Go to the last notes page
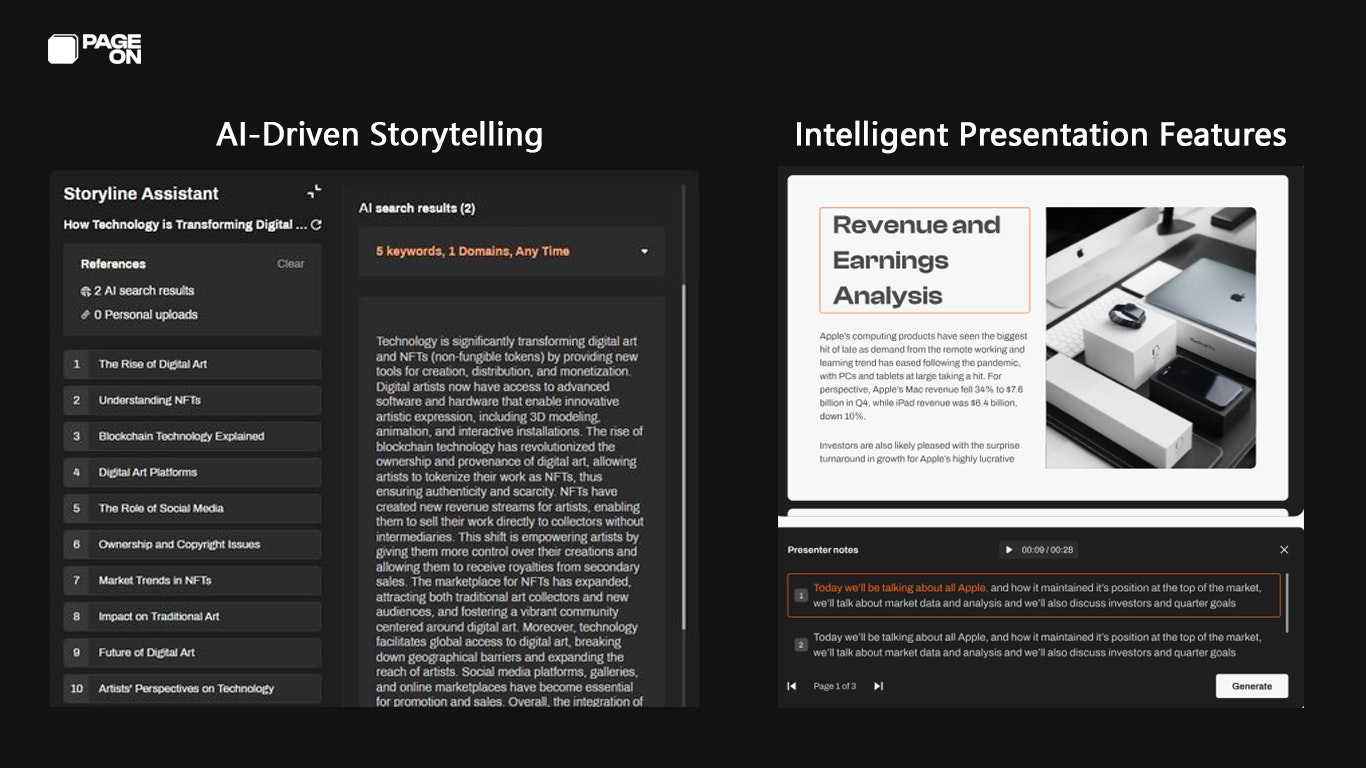Image resolution: width=1366 pixels, height=768 pixels. click(878, 686)
